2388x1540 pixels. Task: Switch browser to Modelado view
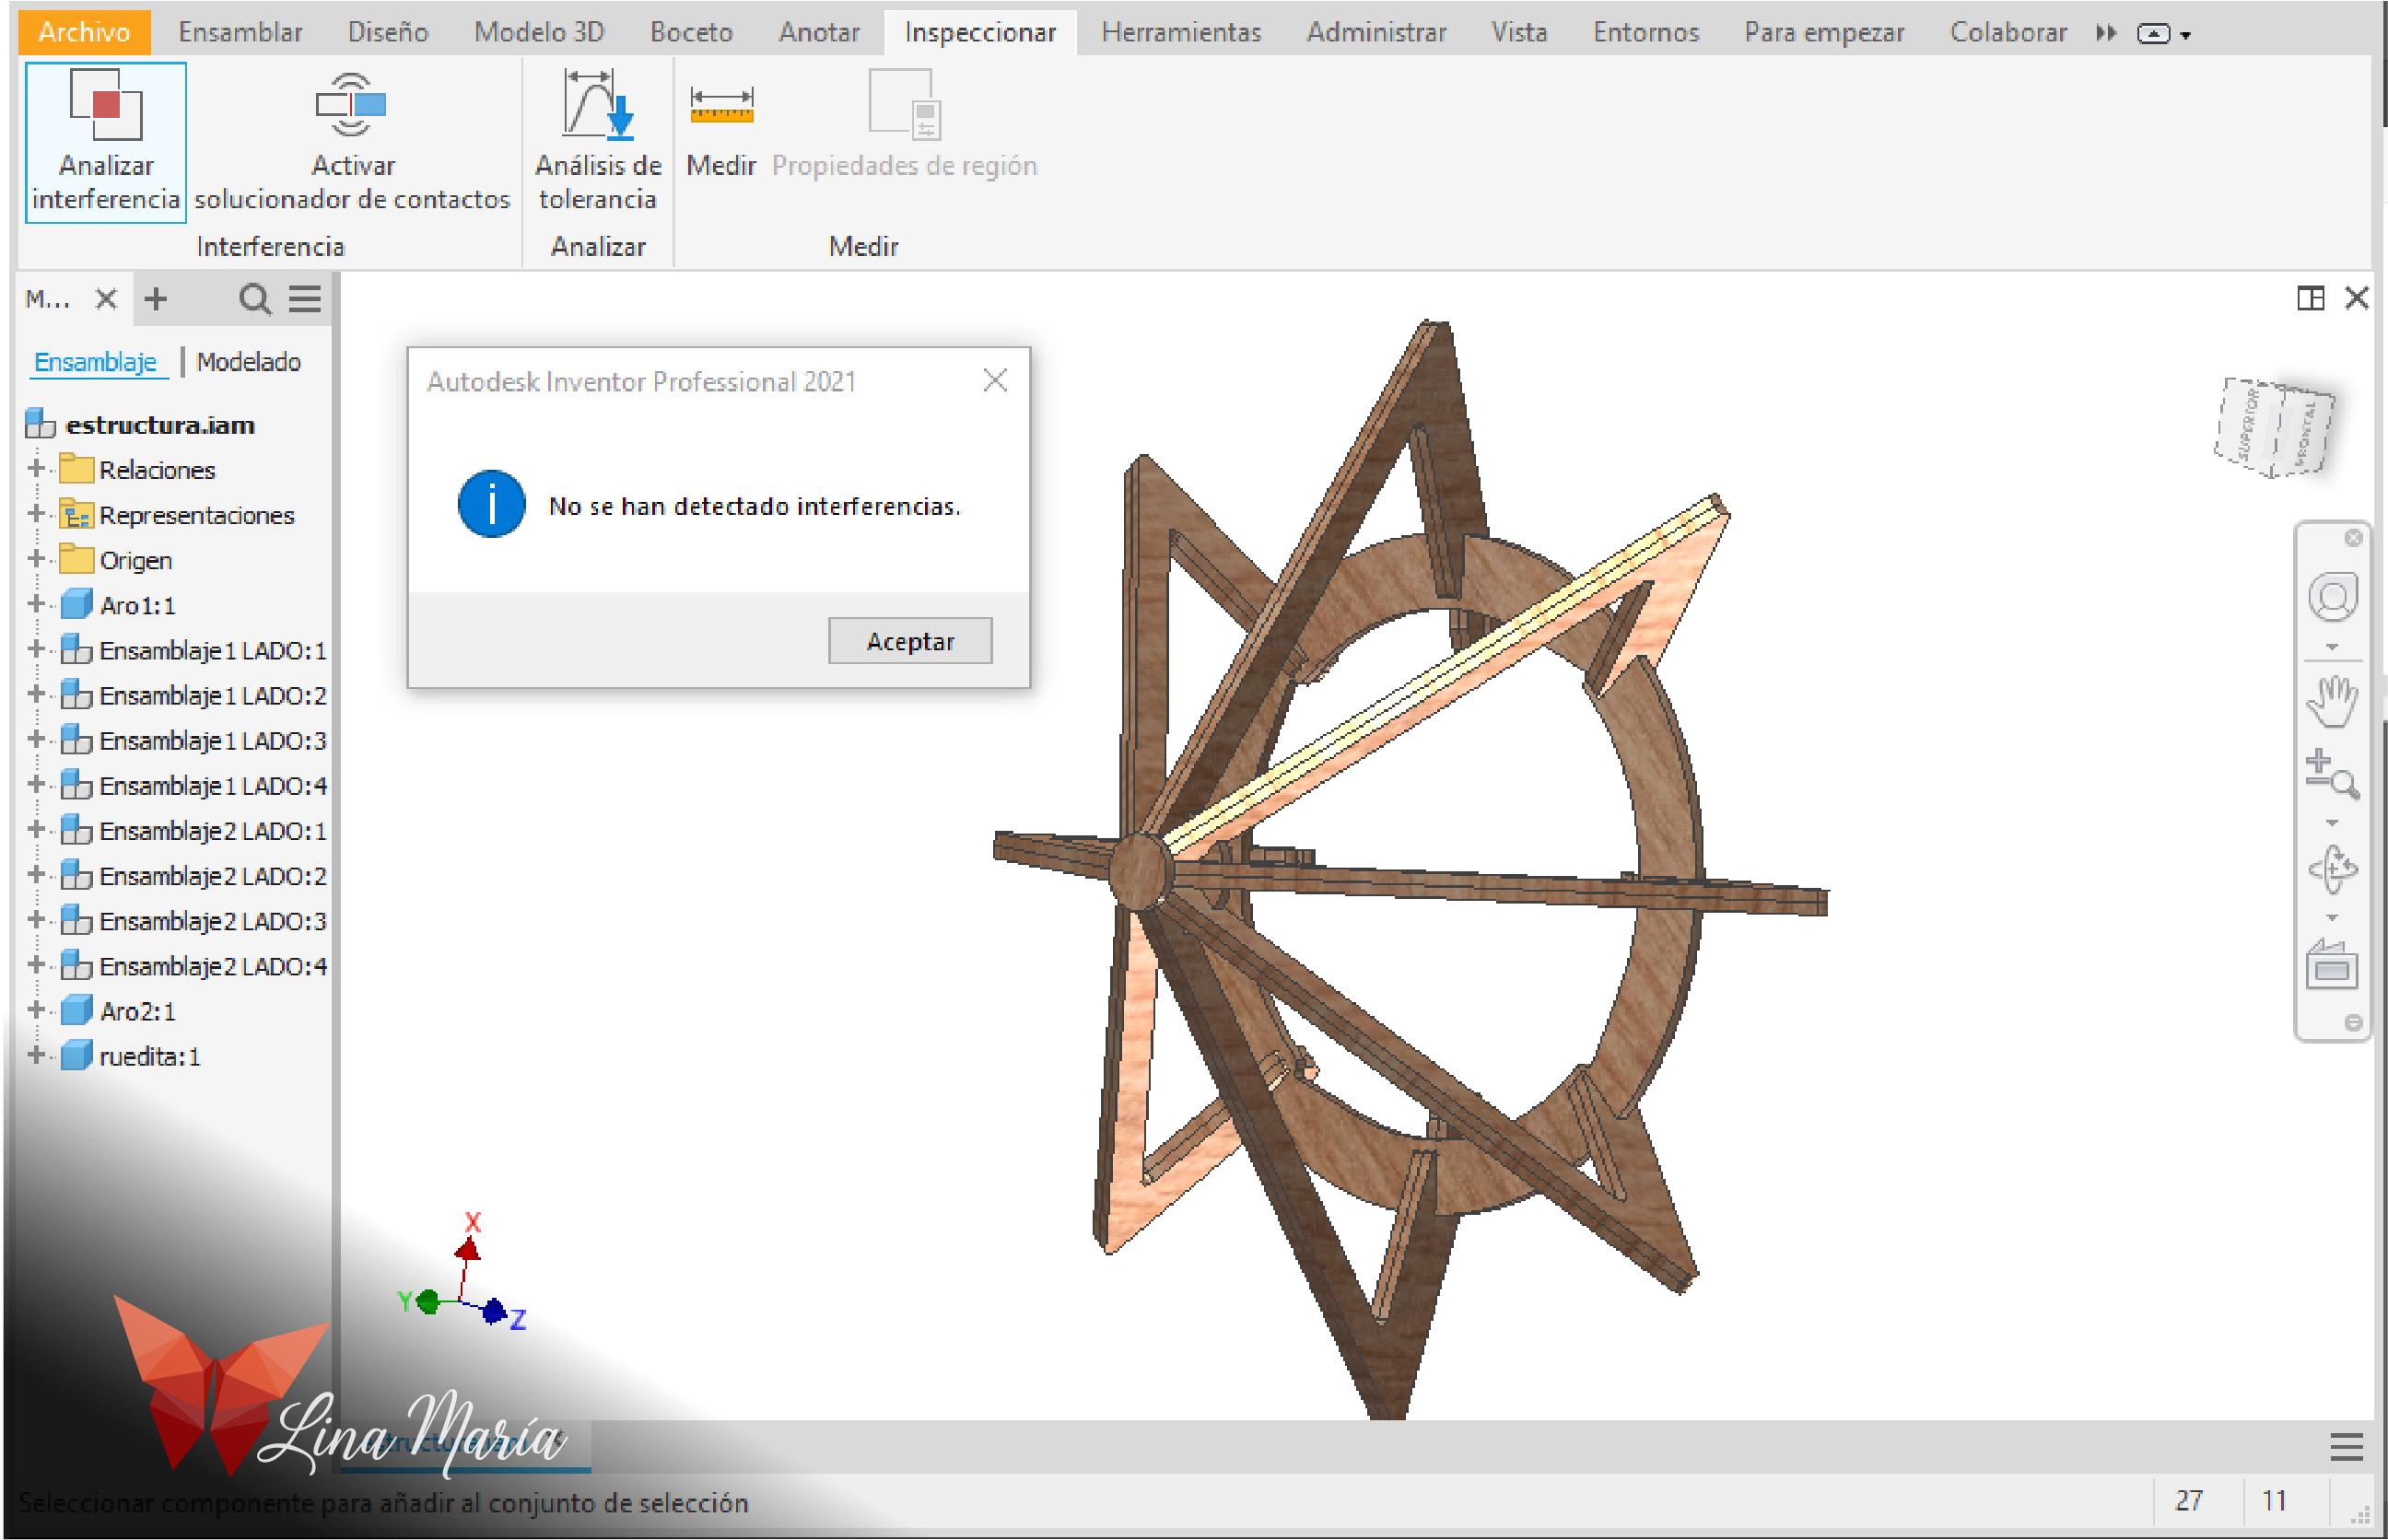coord(249,362)
